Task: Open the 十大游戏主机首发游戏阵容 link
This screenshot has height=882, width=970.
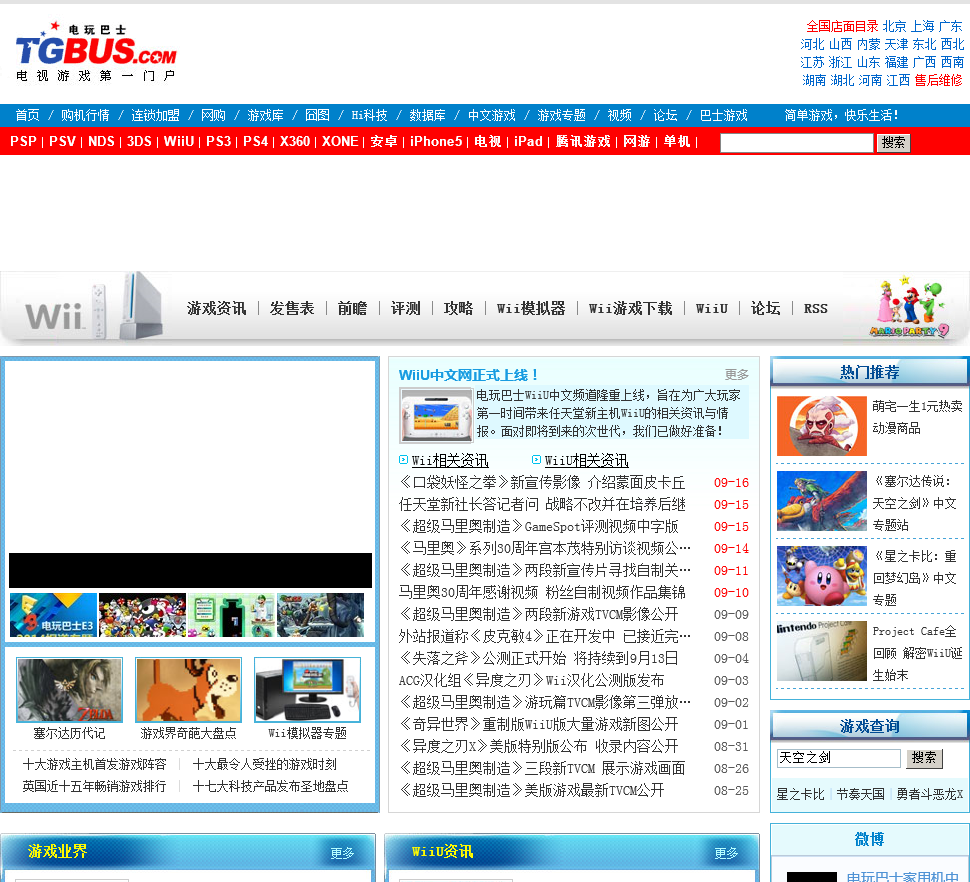Action: click(x=95, y=764)
